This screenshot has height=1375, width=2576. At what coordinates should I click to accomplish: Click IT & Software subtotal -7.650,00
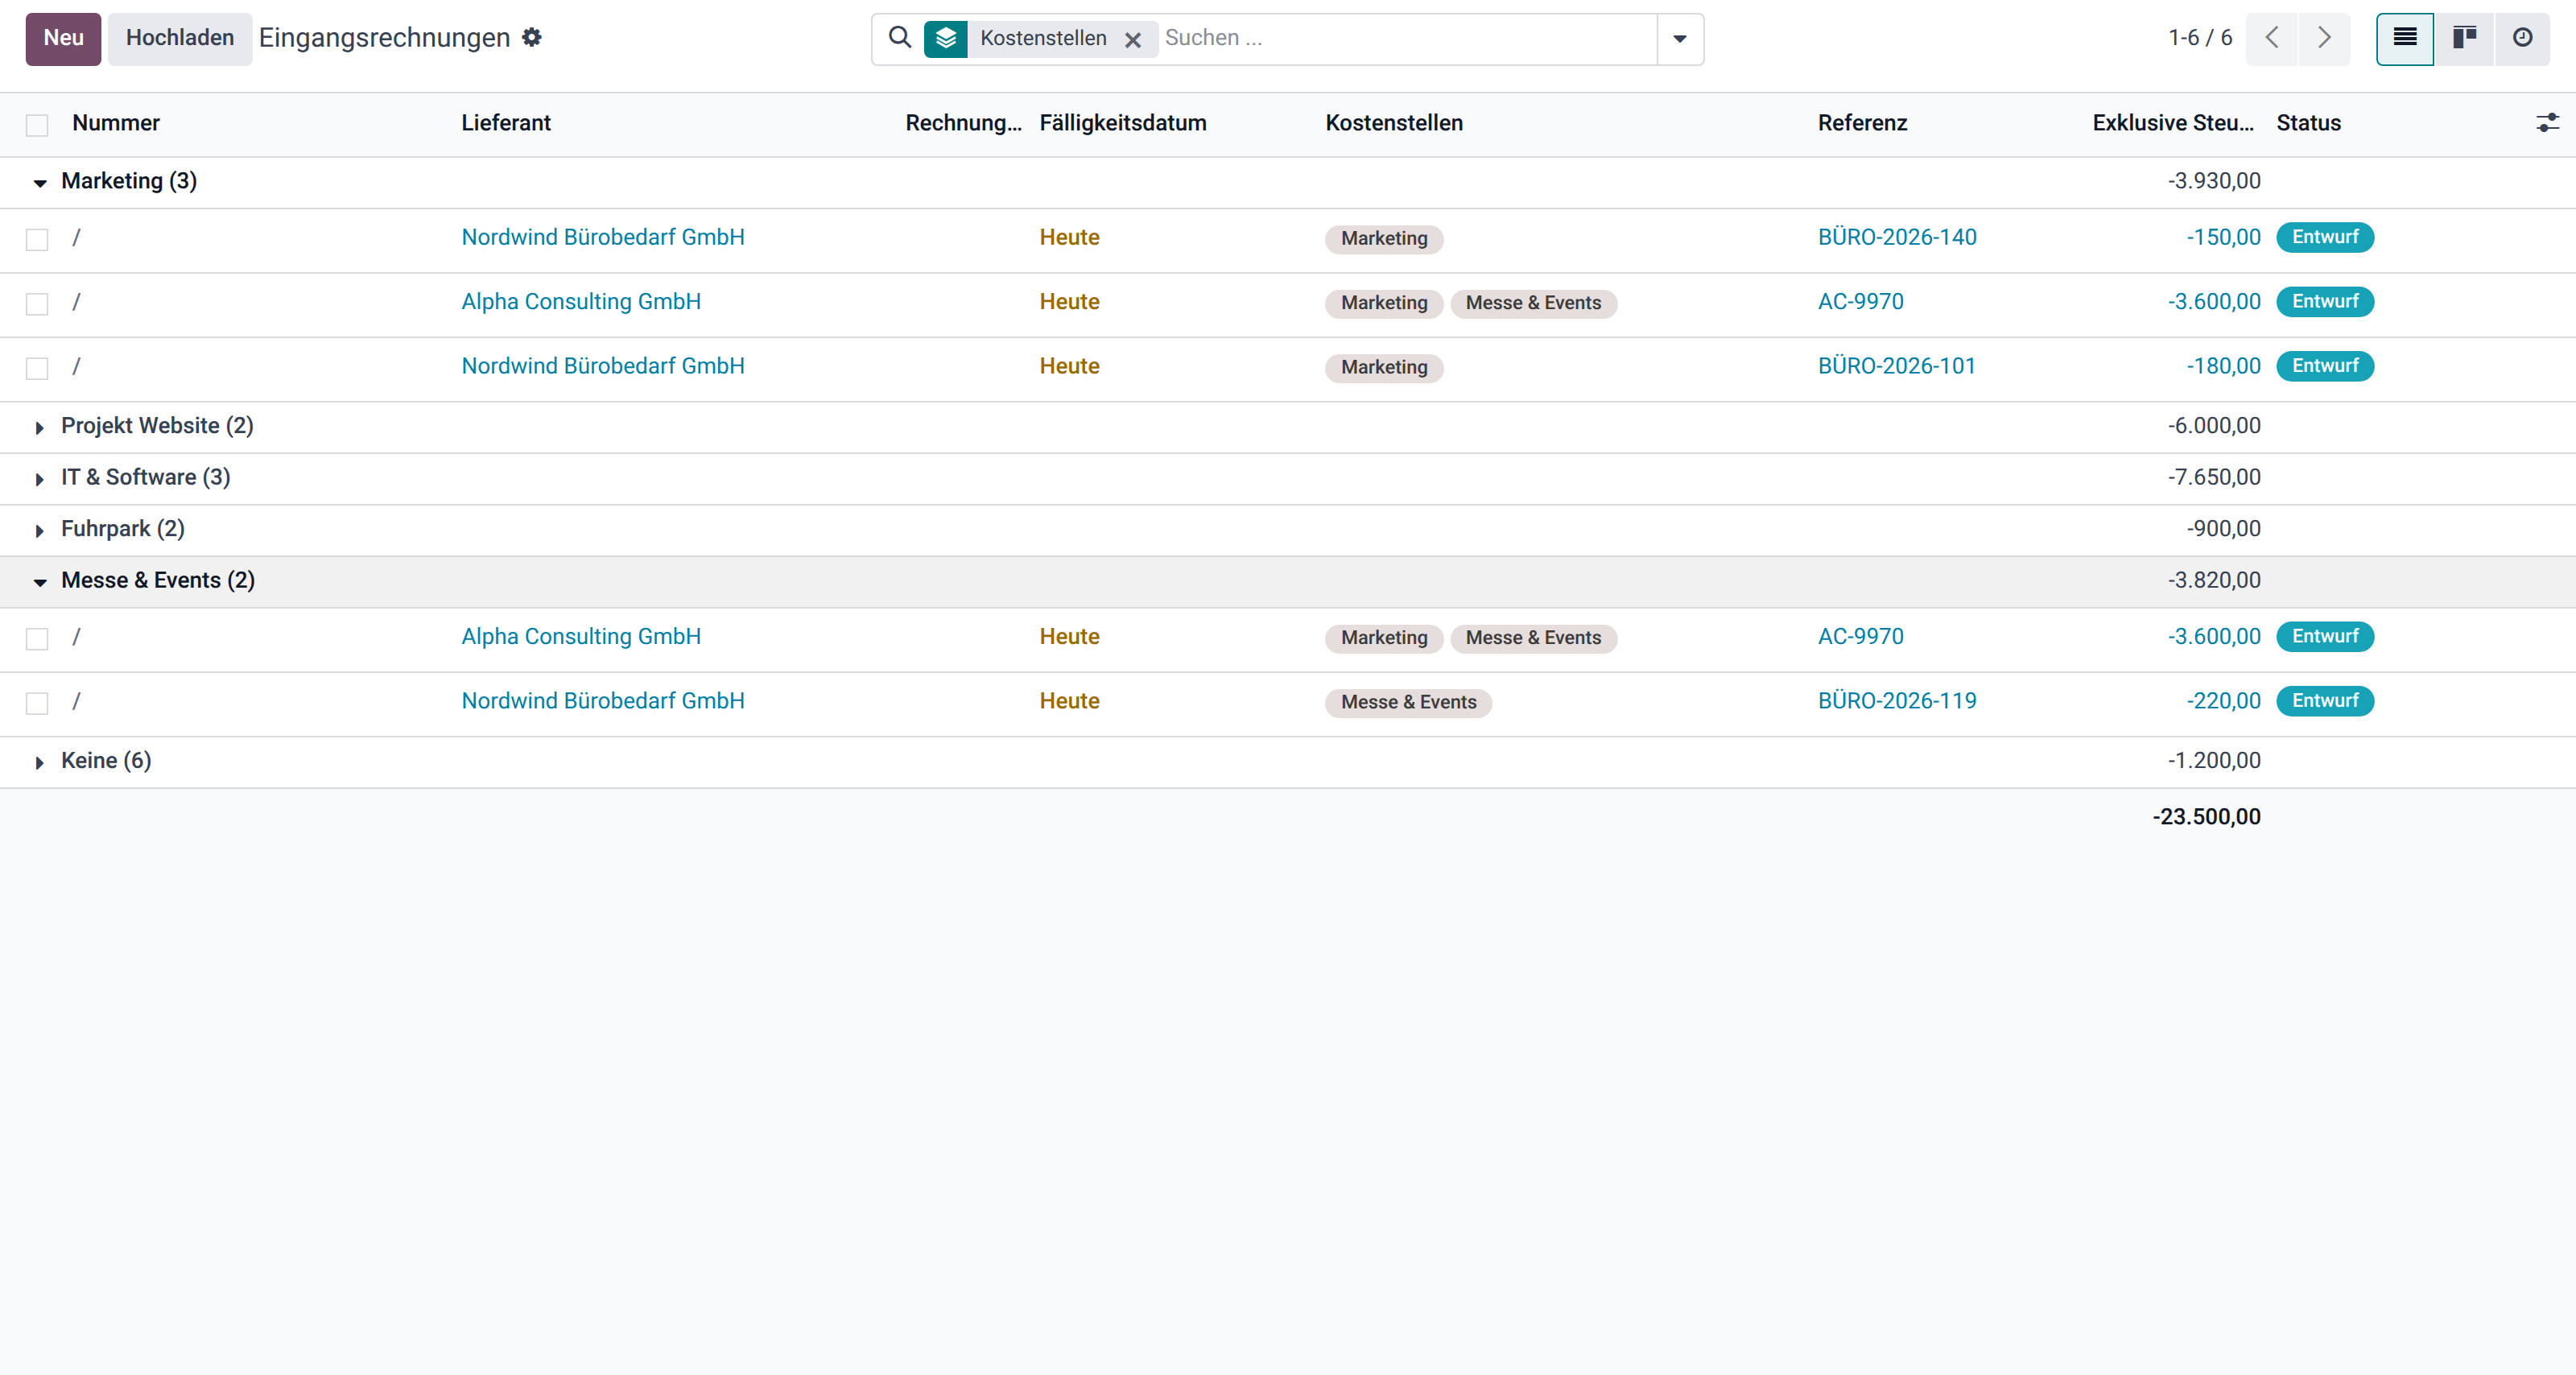coord(2214,477)
